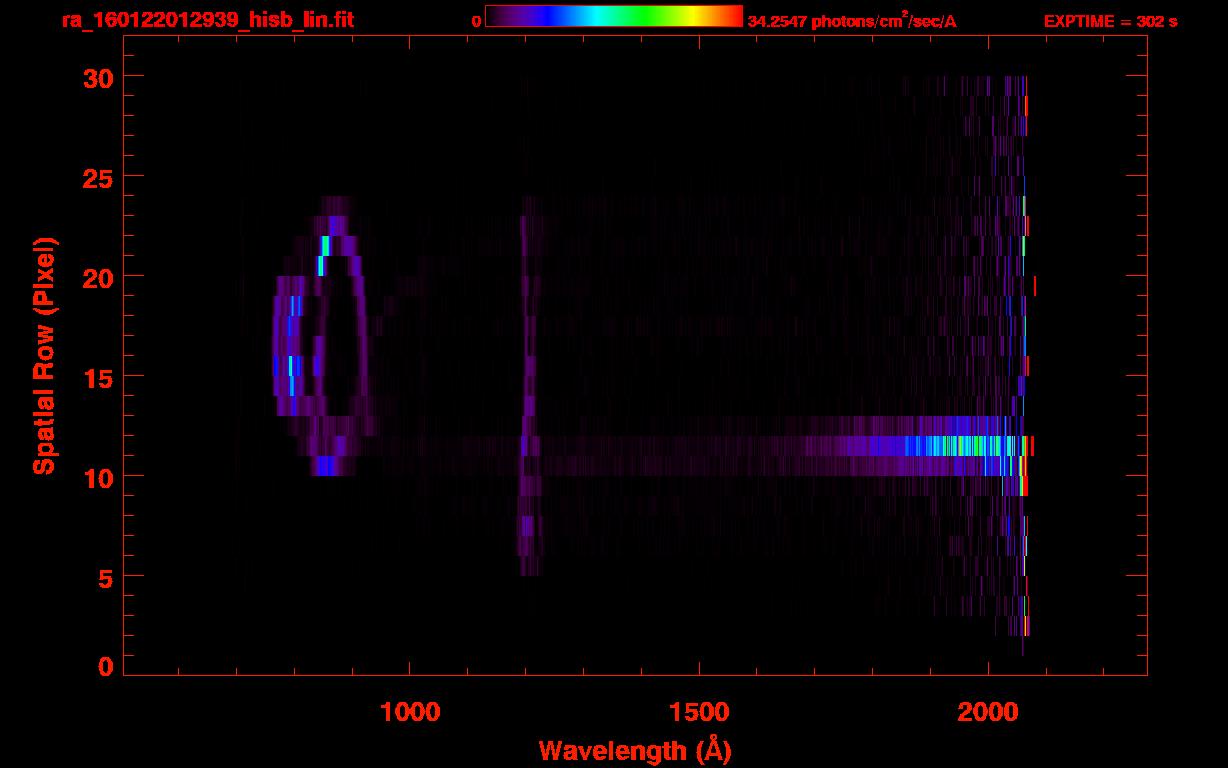The image size is (1228, 768).
Task: Click the colorbar minimum value 0
Action: point(476,20)
